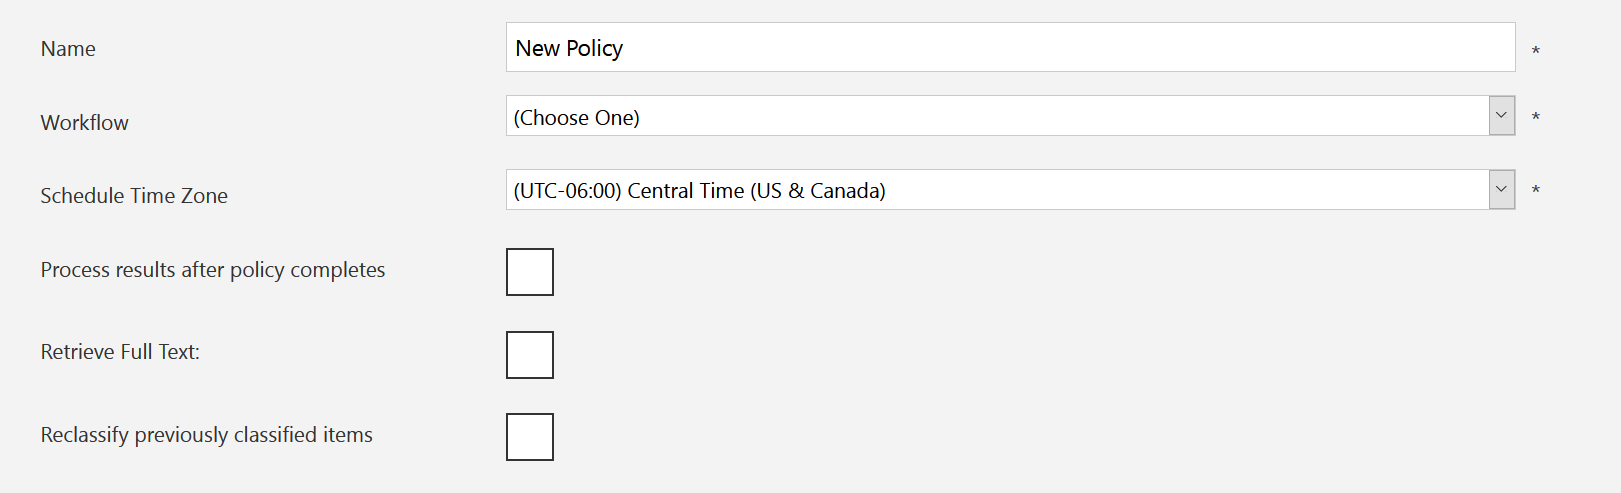Click the required asterisk beside Workflow dropdown
Screen dimensions: 1621x493
coord(1536,118)
